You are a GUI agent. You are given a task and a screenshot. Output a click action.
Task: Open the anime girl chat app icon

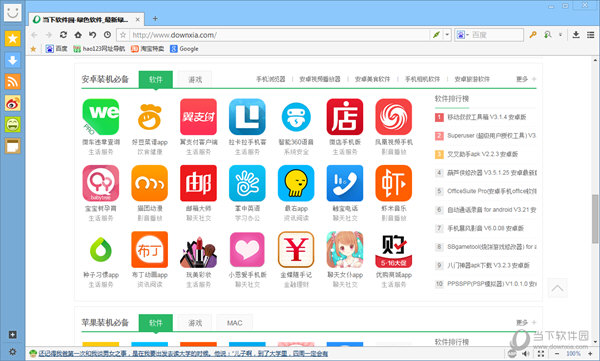345,250
